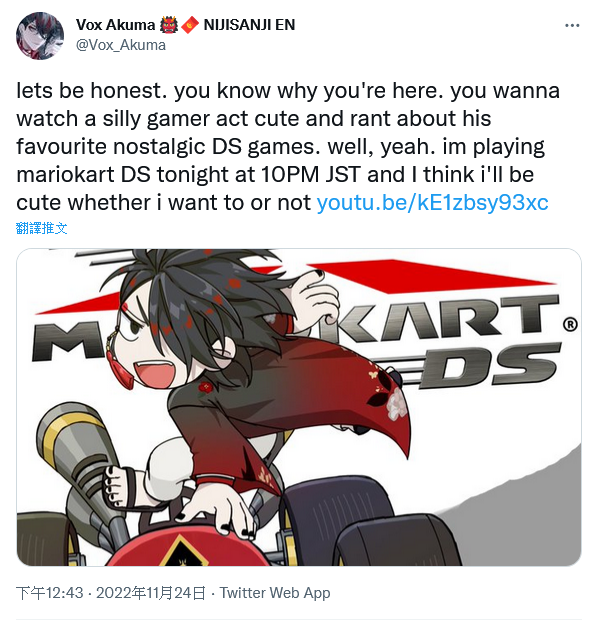Click the ogre mask emoji beside the name

[x=169, y=25]
